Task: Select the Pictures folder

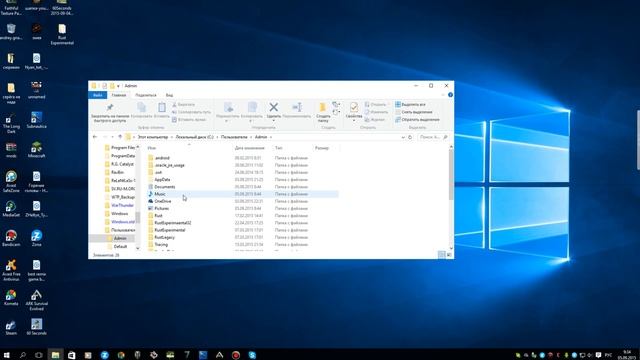Action: pyautogui.click(x=161, y=209)
